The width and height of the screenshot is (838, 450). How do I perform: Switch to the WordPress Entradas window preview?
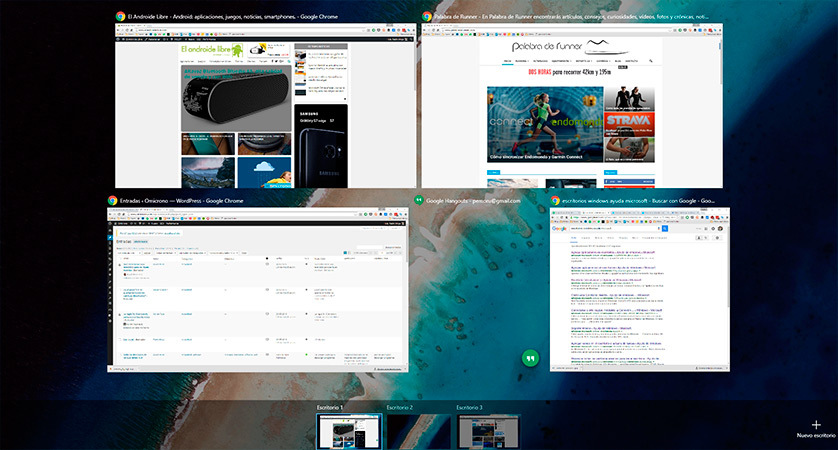click(257, 292)
